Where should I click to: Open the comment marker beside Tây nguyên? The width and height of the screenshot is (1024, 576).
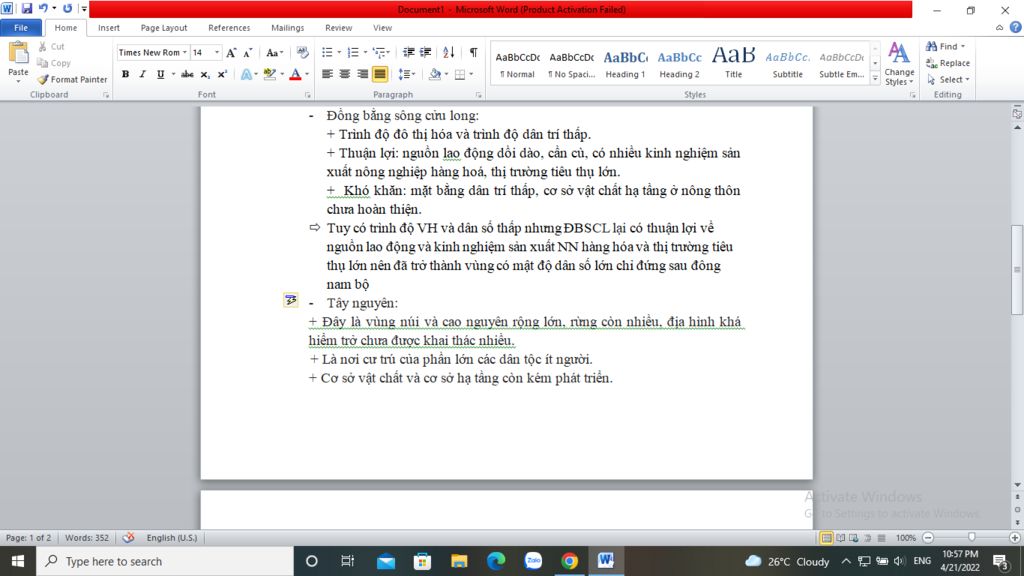point(291,300)
